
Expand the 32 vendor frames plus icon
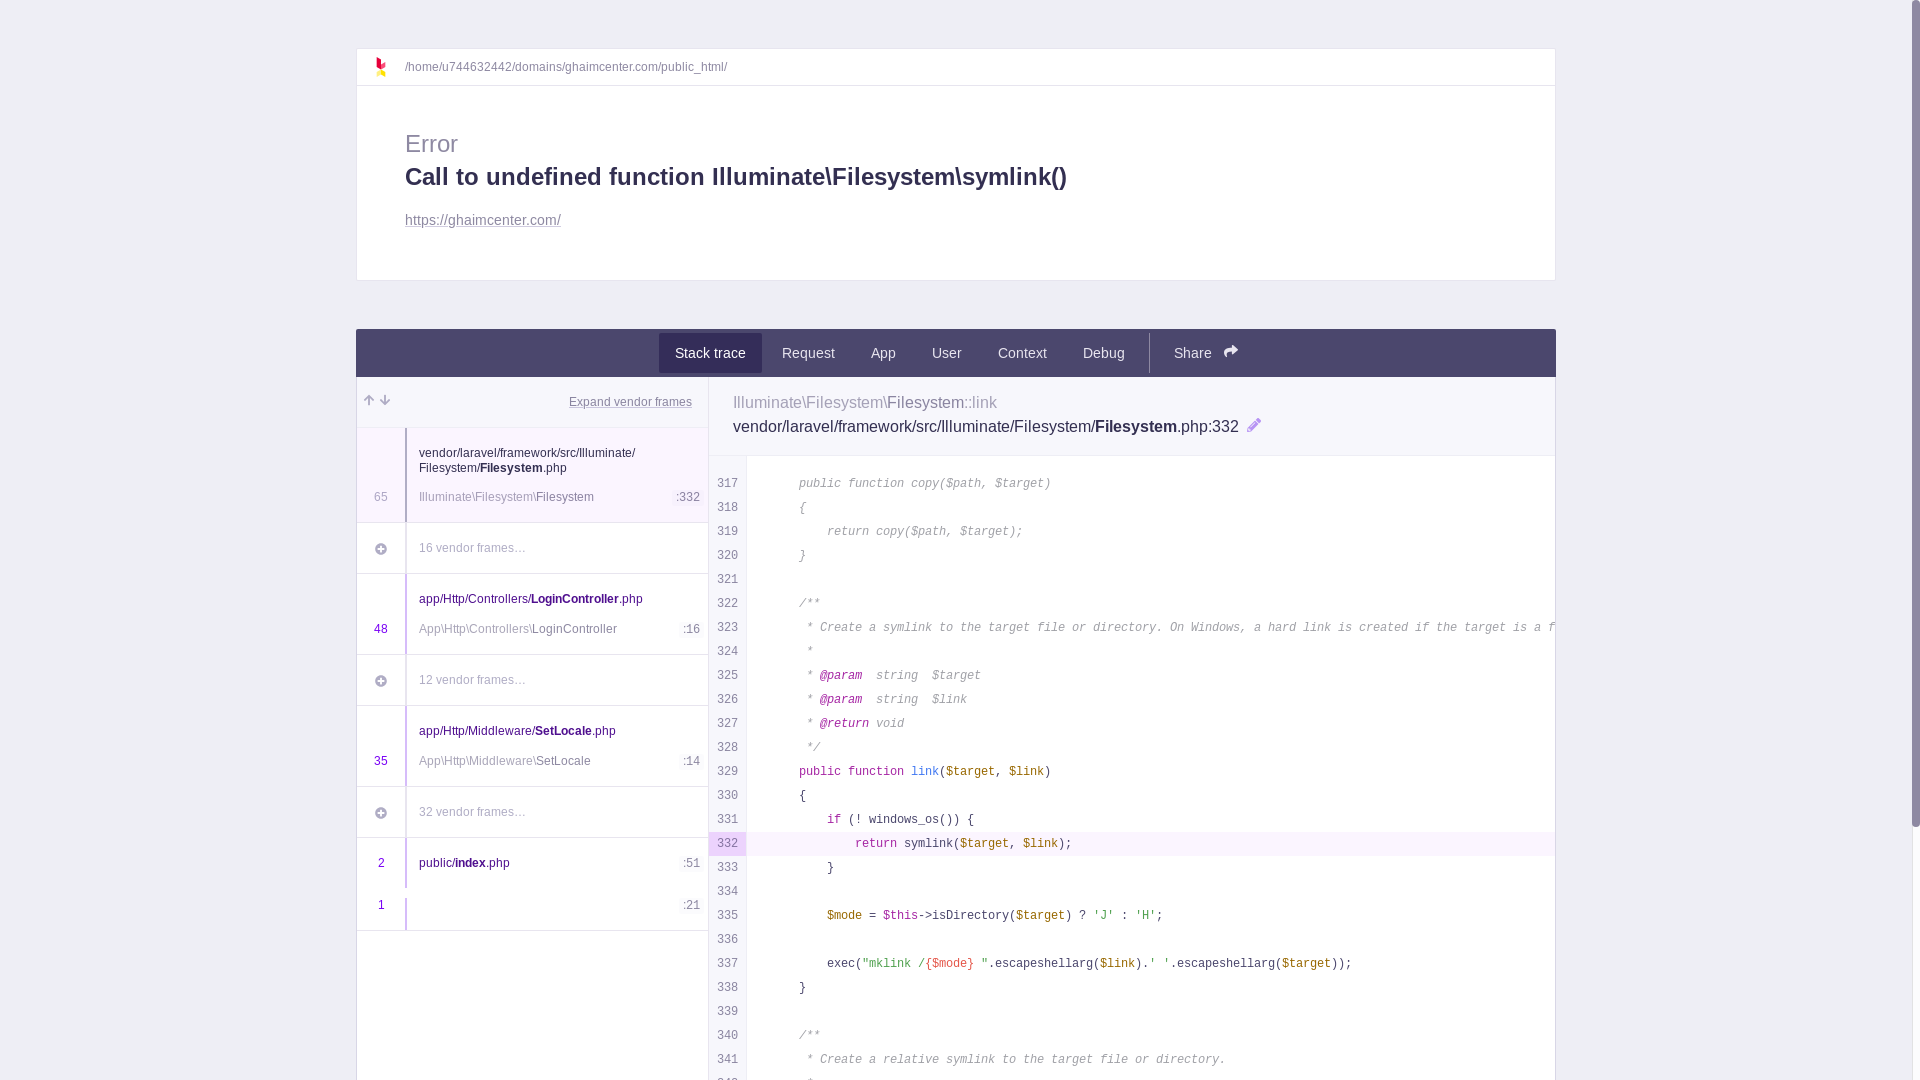pos(381,813)
